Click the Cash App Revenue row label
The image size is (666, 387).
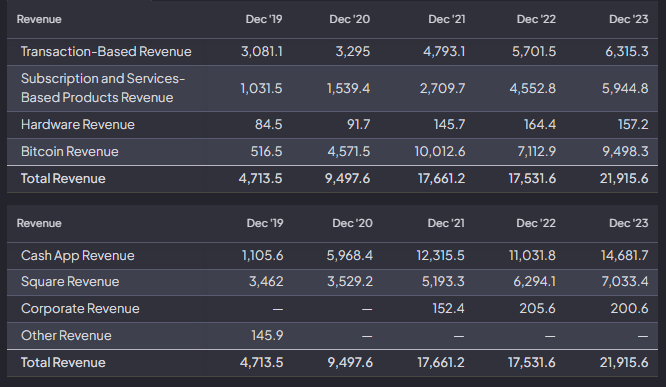coord(78,255)
